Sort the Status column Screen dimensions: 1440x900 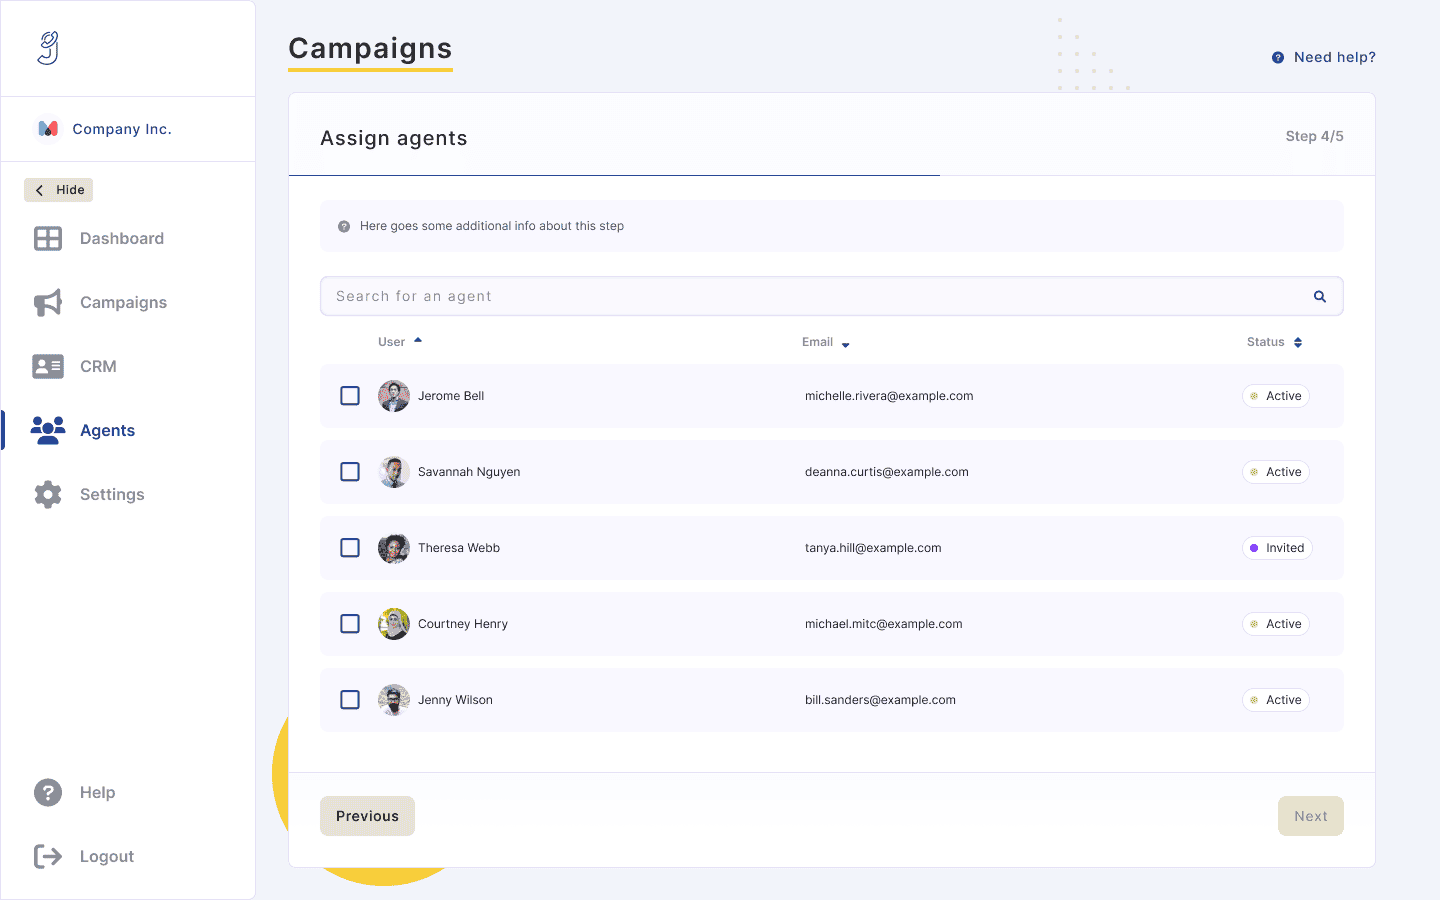(x=1299, y=342)
